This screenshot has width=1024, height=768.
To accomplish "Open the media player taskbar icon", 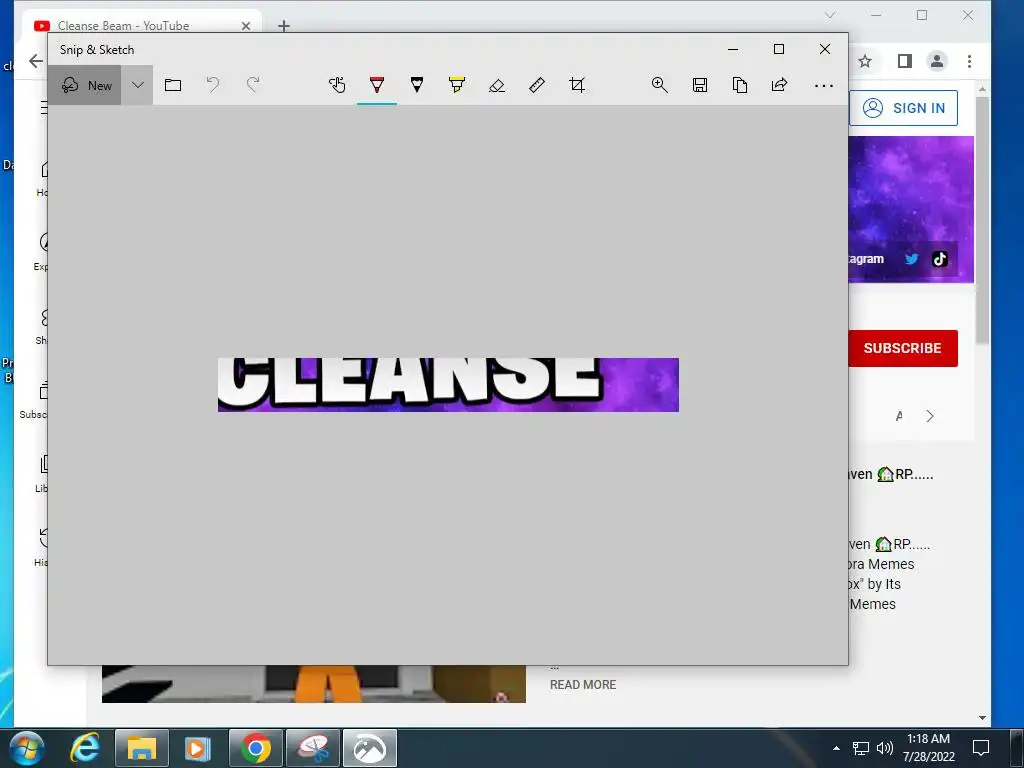I will click(197, 748).
